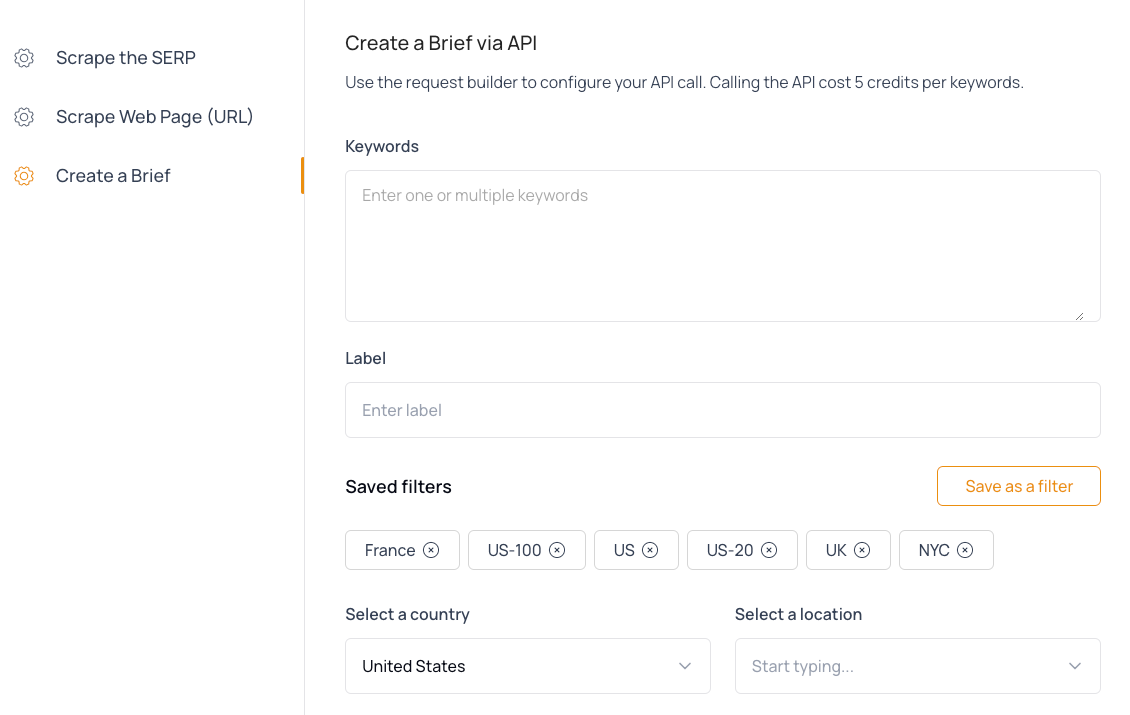Image resolution: width=1130 pixels, height=715 pixels.
Task: Remove the US-20 saved filter
Action: (x=769, y=549)
